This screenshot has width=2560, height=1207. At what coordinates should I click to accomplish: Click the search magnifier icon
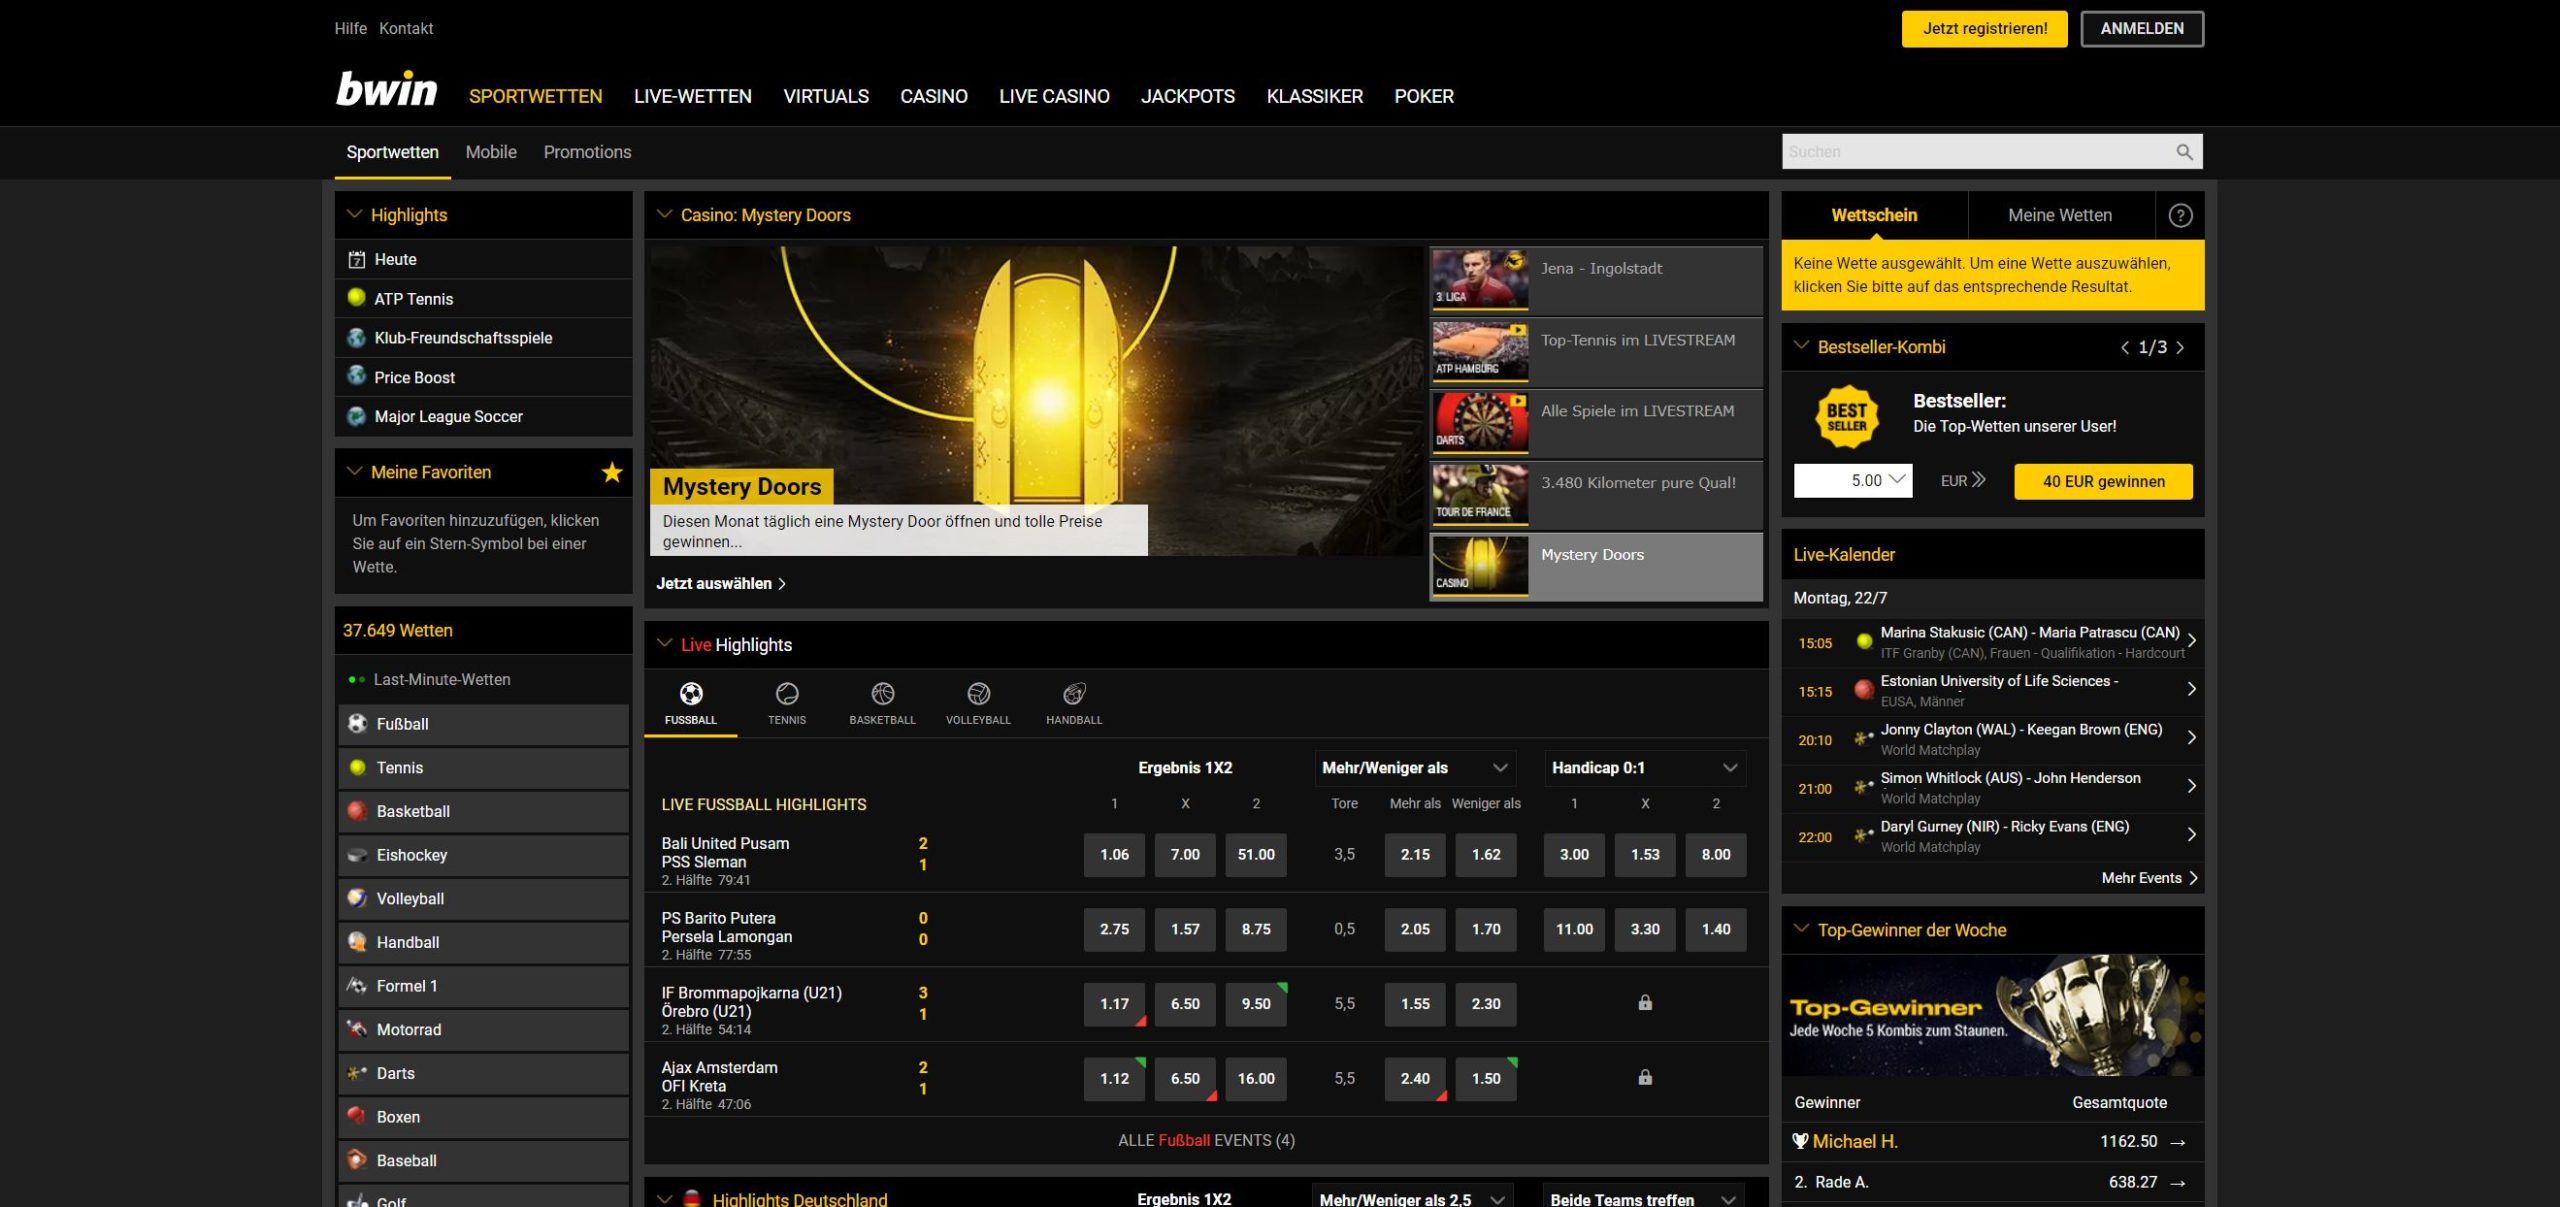tap(2184, 152)
